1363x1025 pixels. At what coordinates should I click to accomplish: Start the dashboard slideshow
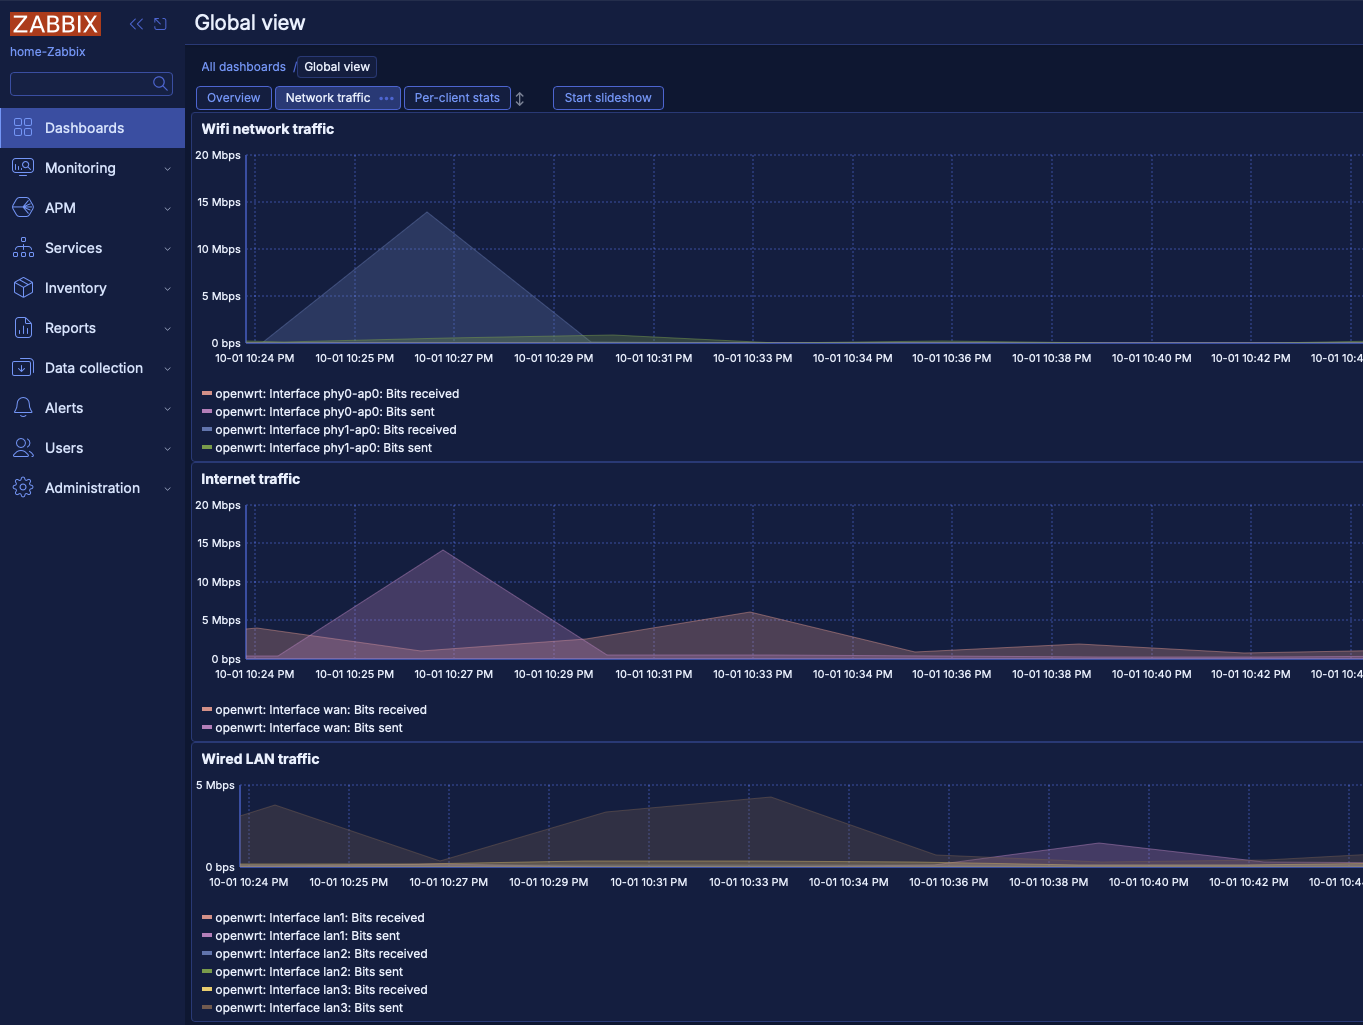pyautogui.click(x=608, y=98)
